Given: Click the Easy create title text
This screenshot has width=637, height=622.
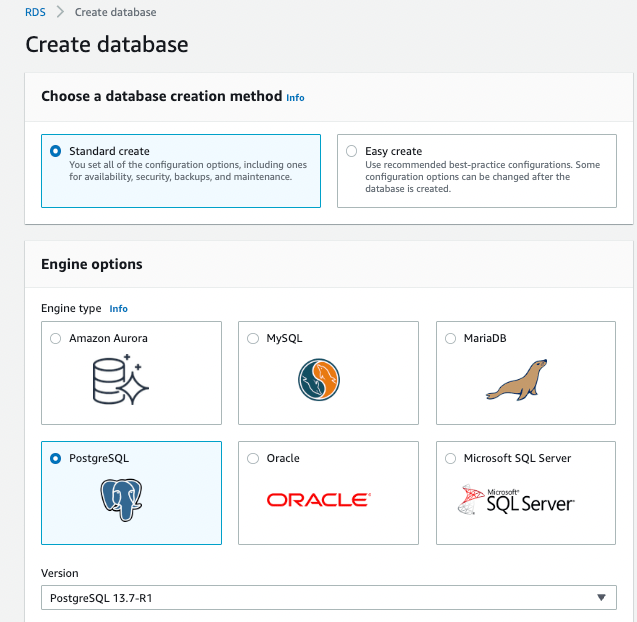Looking at the screenshot, I should coord(393,151).
